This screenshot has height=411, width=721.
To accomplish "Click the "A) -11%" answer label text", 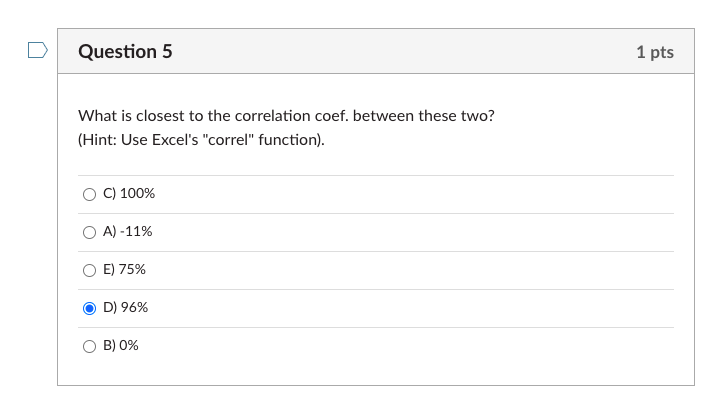I will point(128,231).
